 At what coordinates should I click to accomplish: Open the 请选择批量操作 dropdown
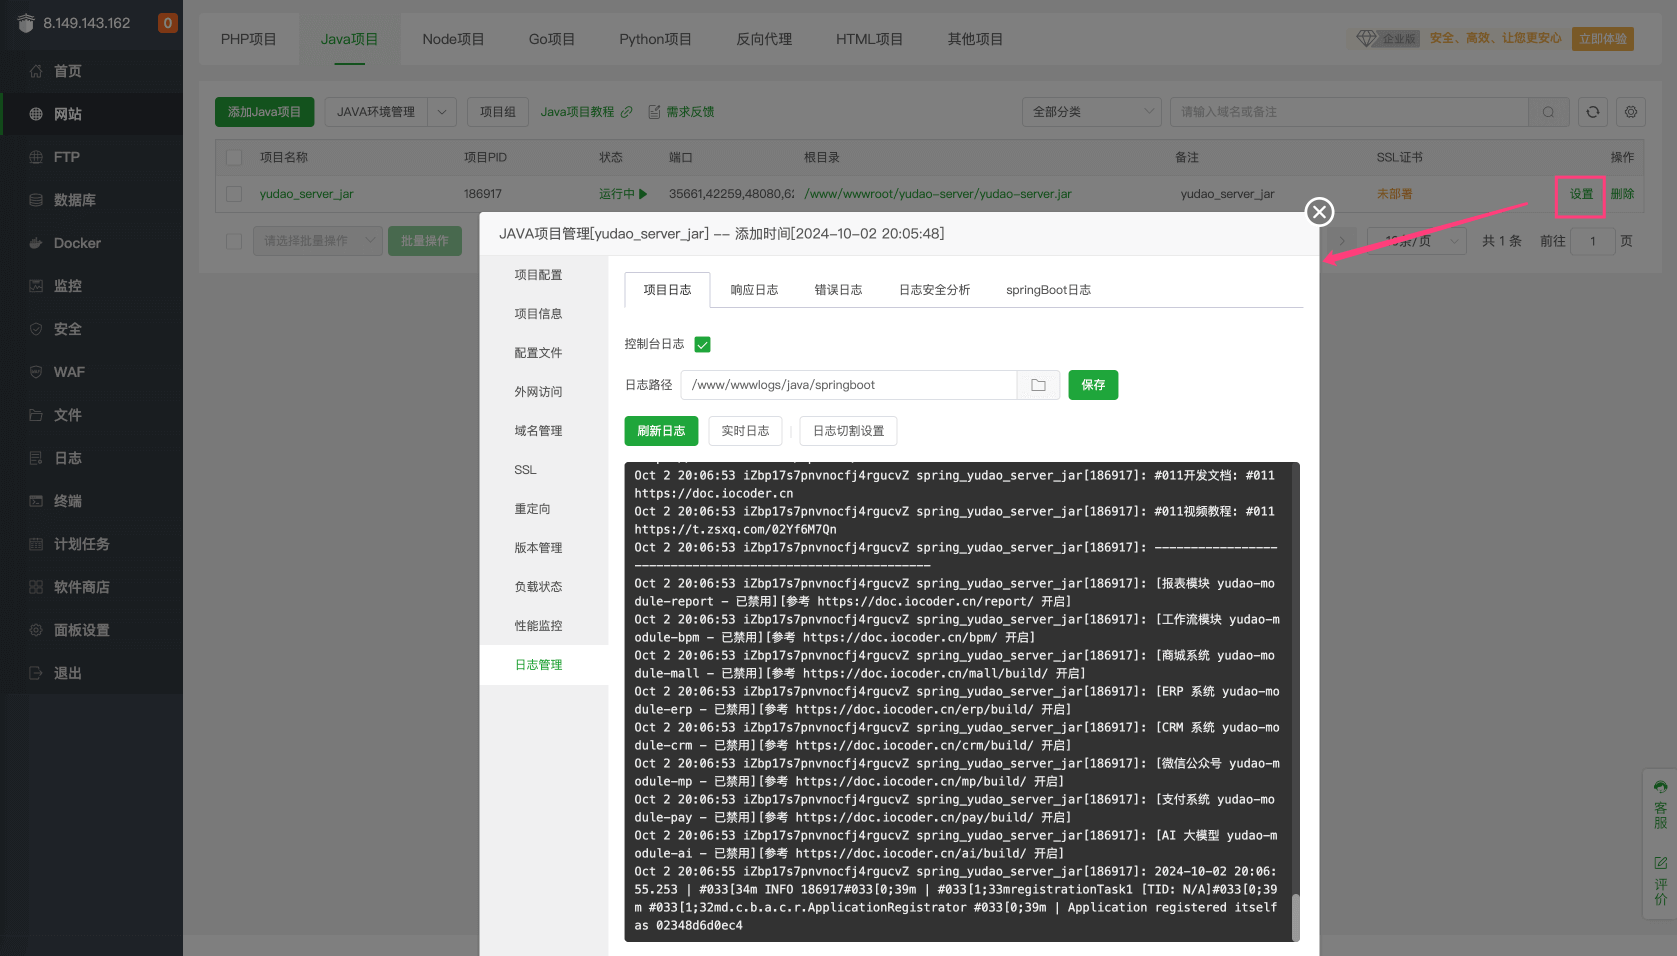[317, 241]
